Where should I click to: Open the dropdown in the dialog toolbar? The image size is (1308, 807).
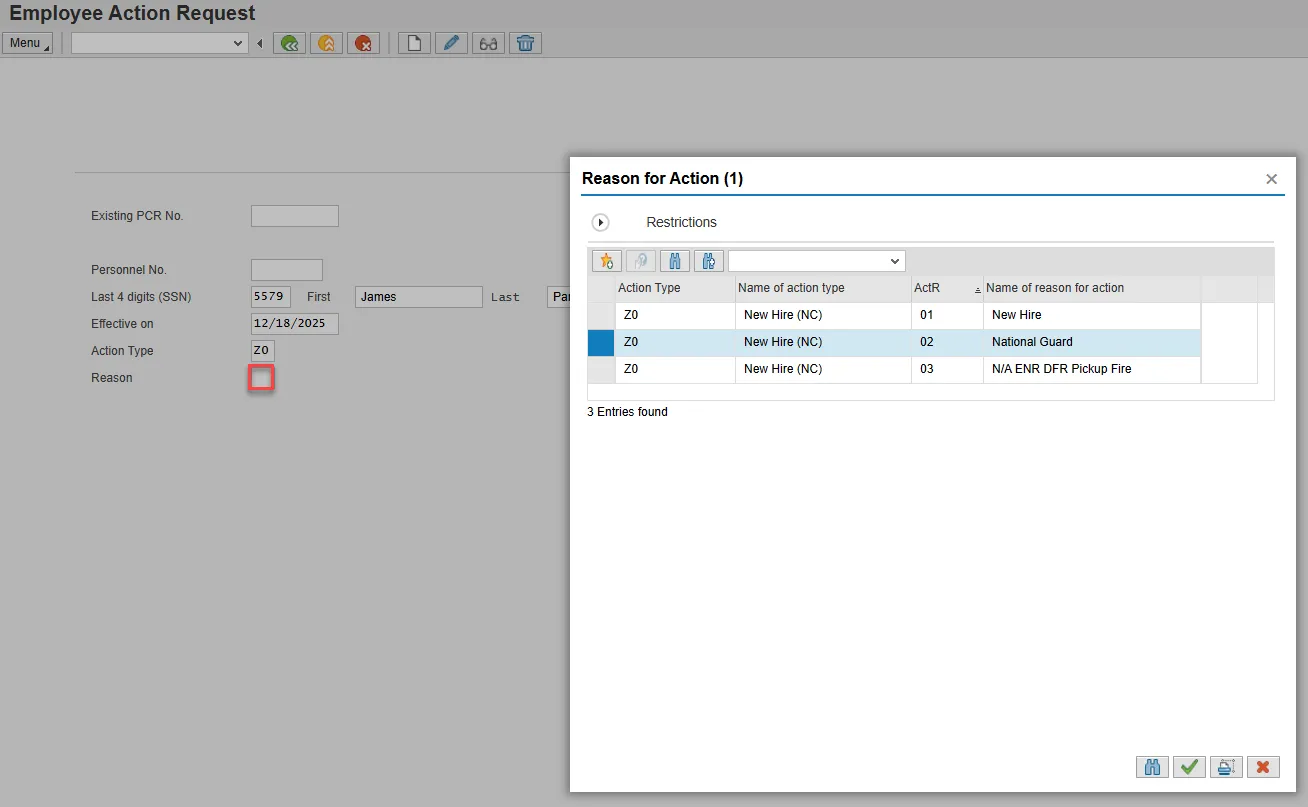[894, 261]
